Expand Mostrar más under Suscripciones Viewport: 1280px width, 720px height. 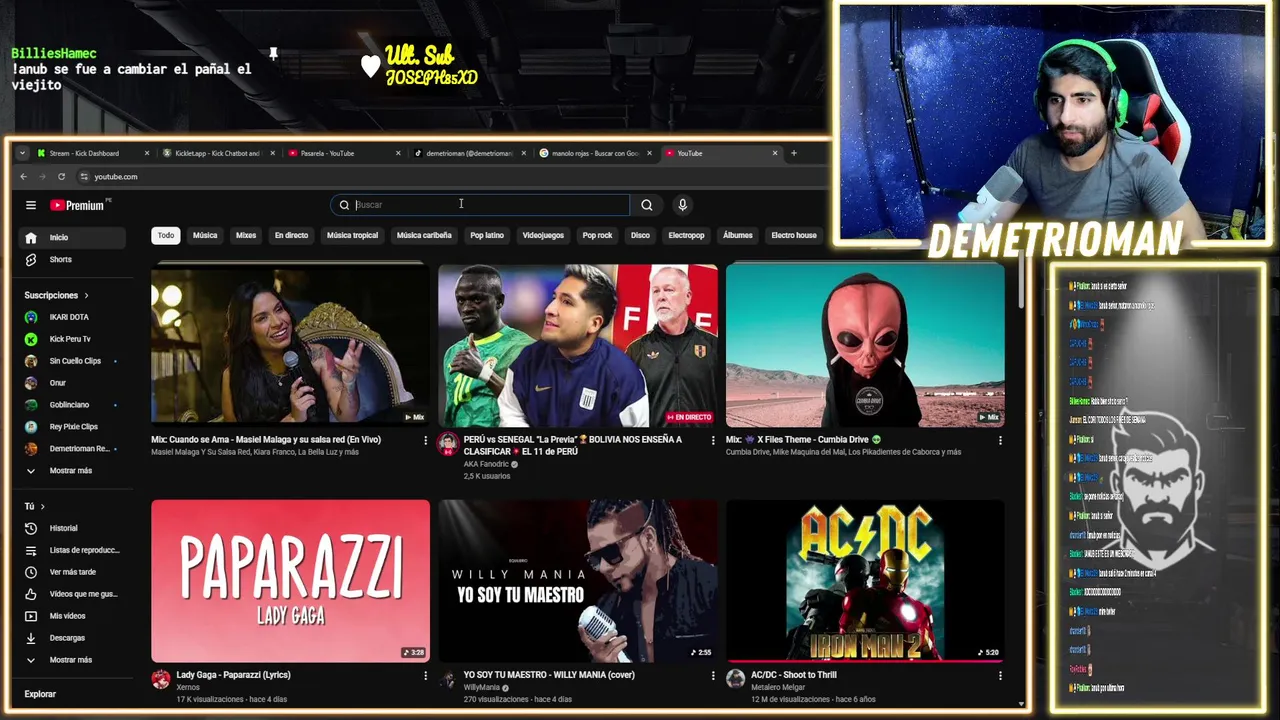pos(71,471)
